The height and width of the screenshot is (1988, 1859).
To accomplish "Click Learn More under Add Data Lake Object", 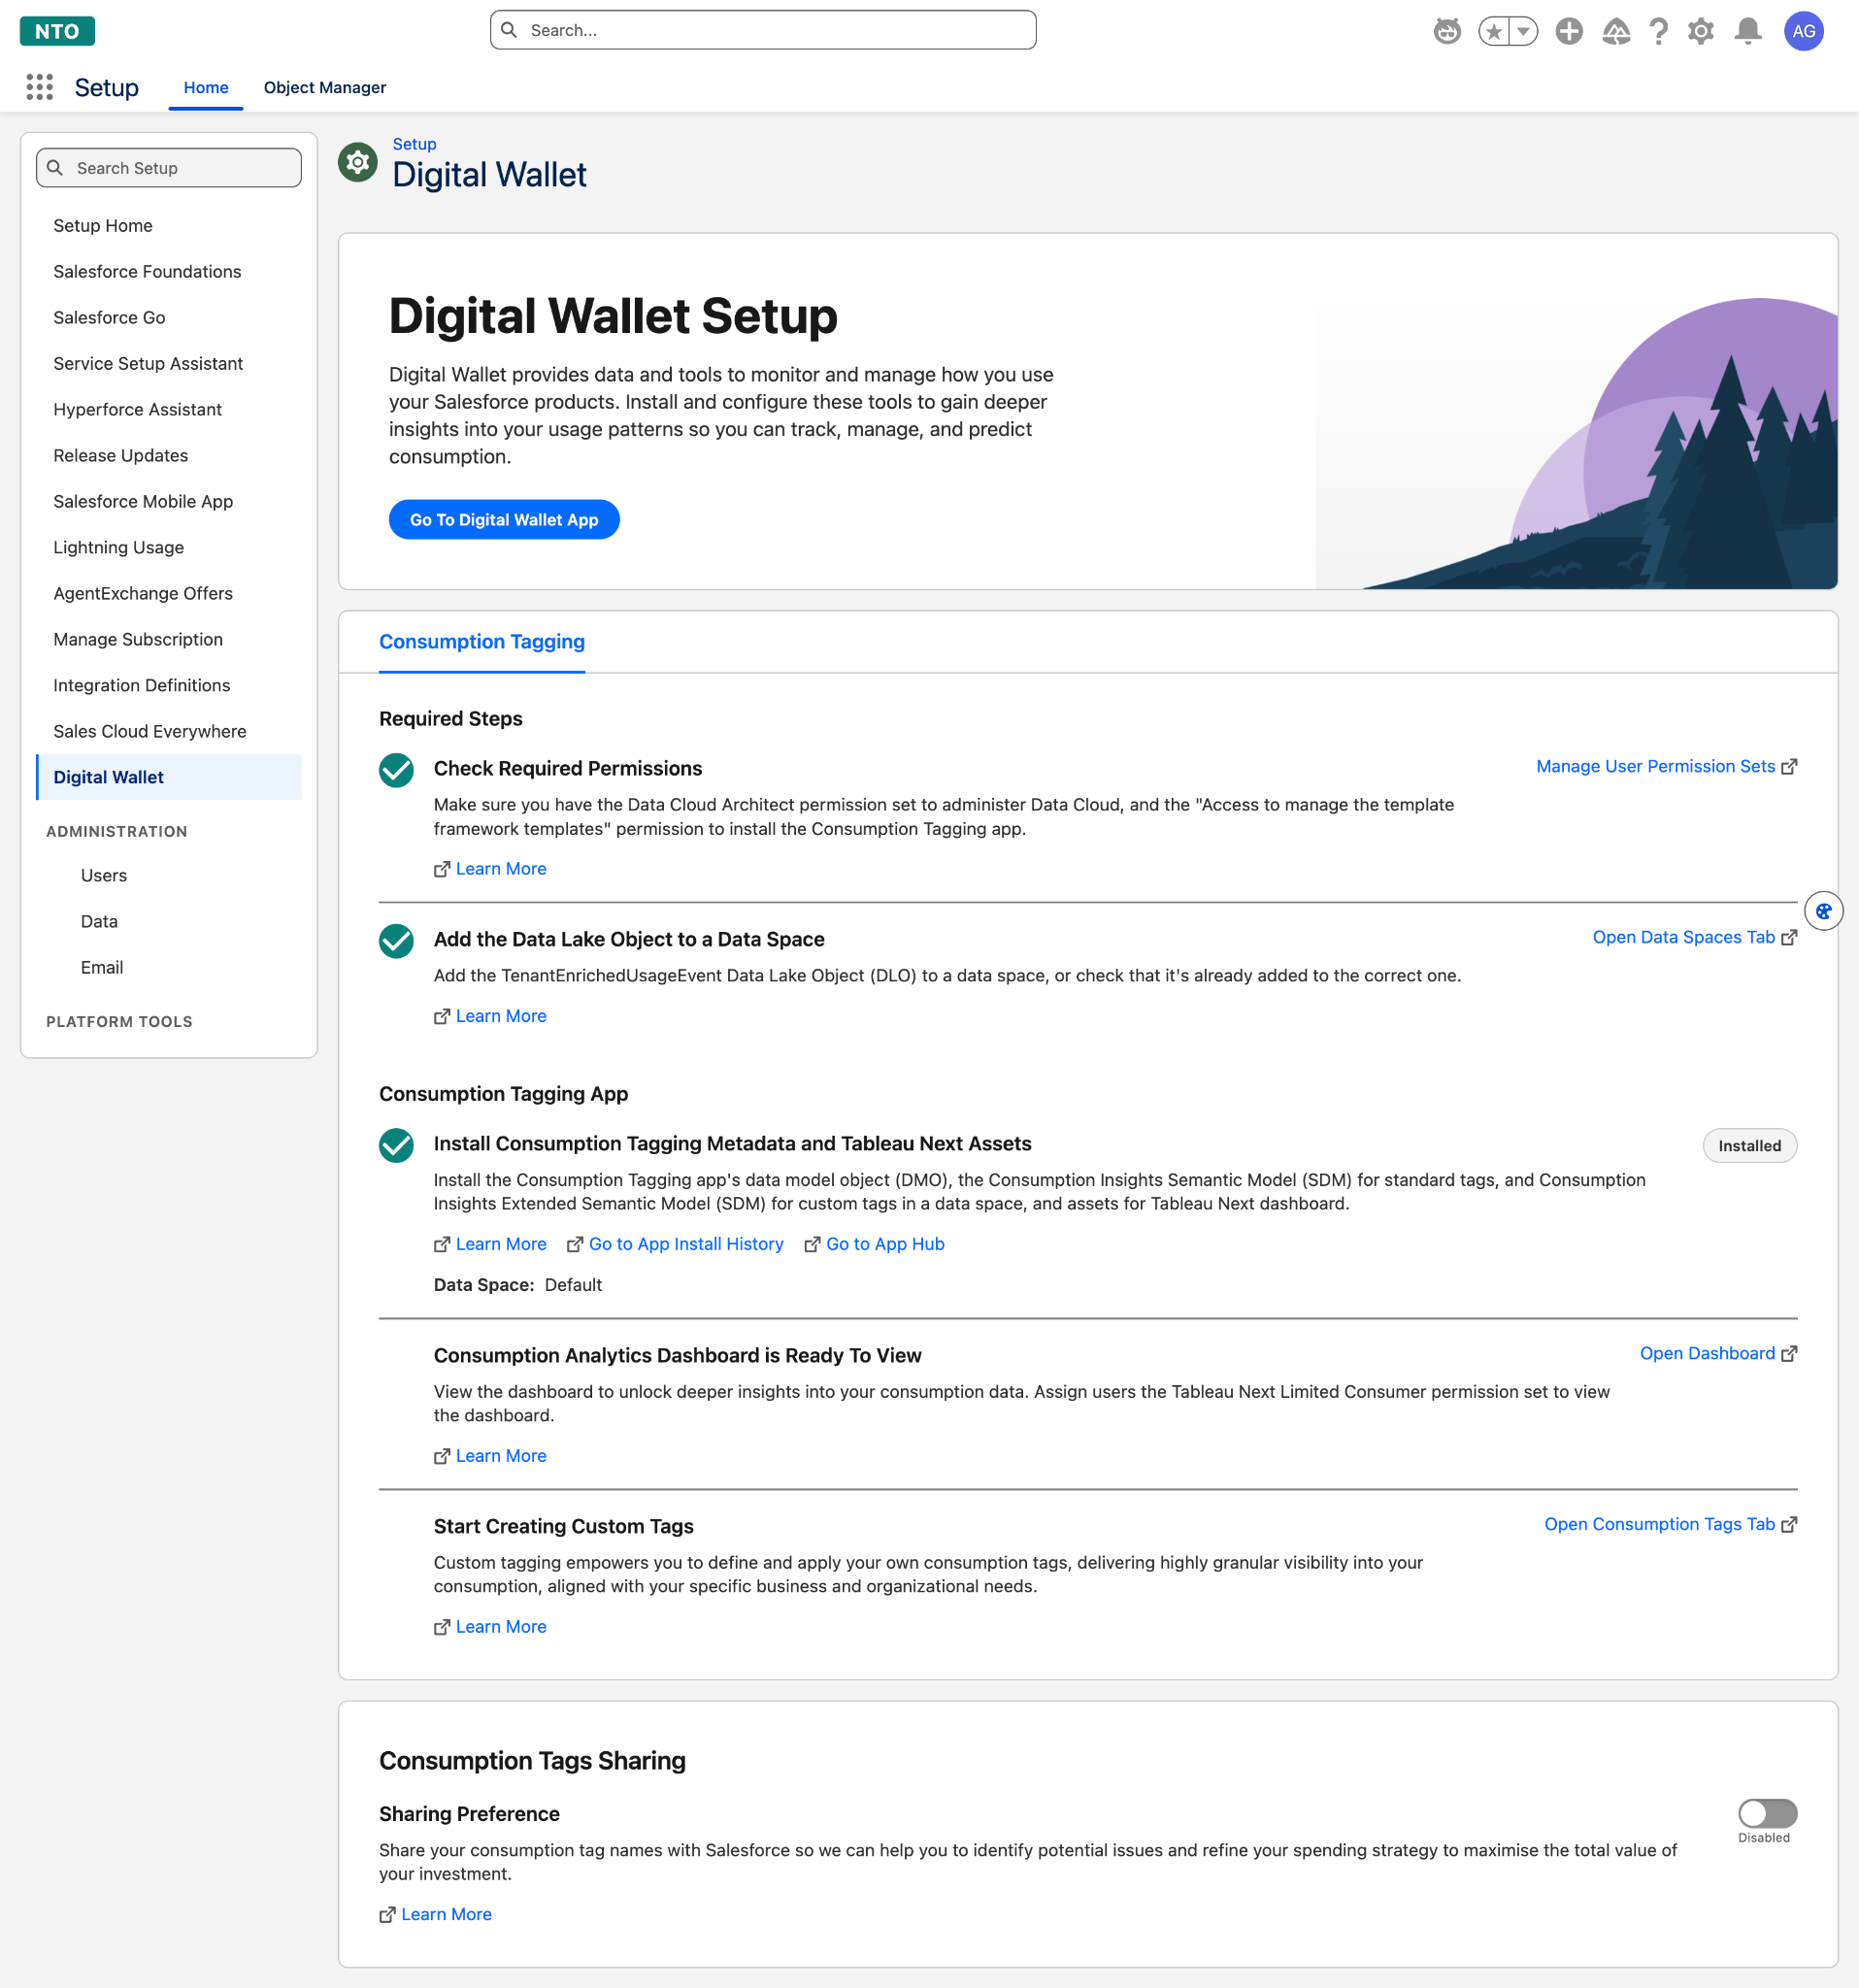I will click(490, 1016).
